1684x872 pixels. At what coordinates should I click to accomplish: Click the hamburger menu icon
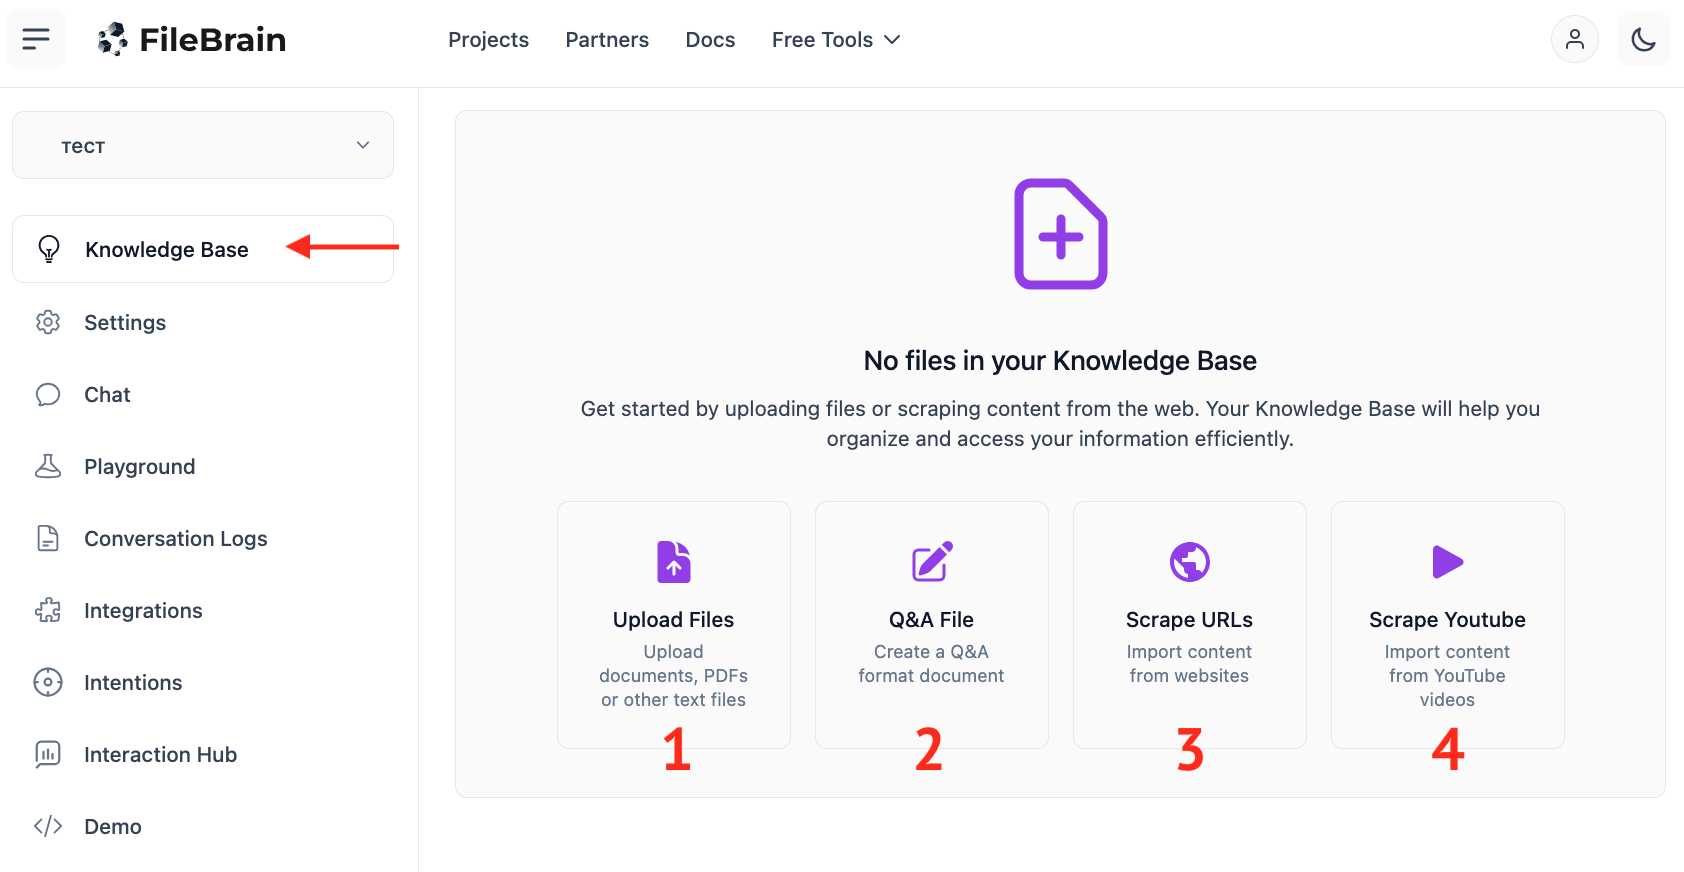pyautogui.click(x=36, y=39)
